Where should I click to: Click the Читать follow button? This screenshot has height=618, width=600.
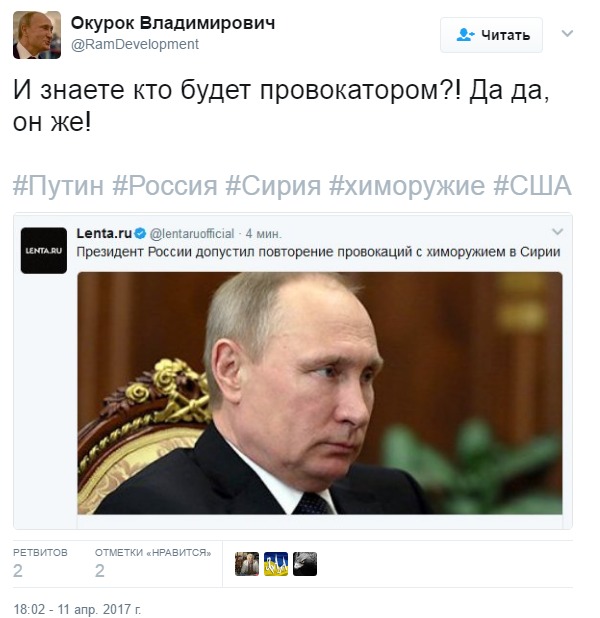click(491, 35)
